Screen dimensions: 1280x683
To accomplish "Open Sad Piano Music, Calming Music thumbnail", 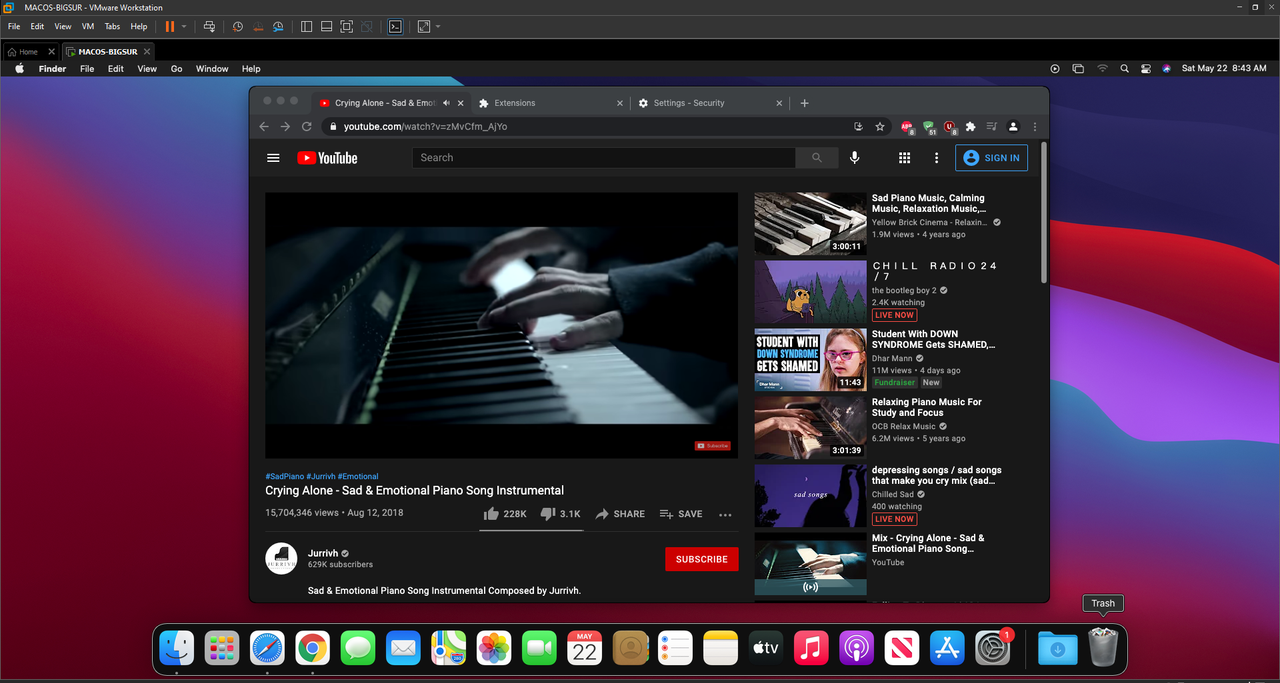I will [810, 224].
